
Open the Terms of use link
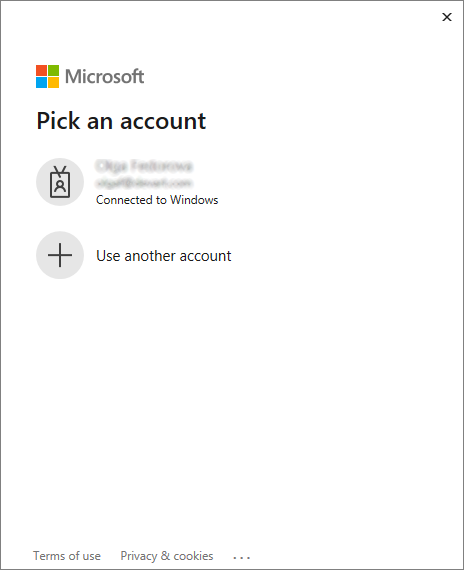(x=67, y=556)
